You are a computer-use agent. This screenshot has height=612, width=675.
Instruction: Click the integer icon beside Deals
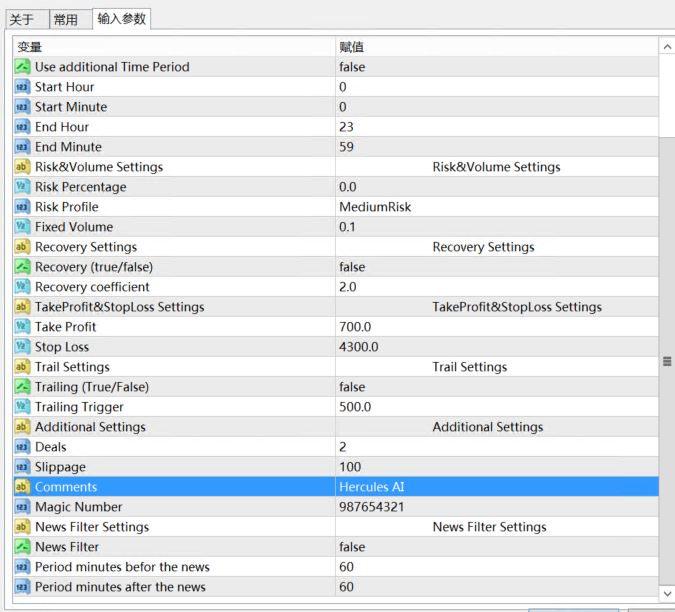coord(22,447)
